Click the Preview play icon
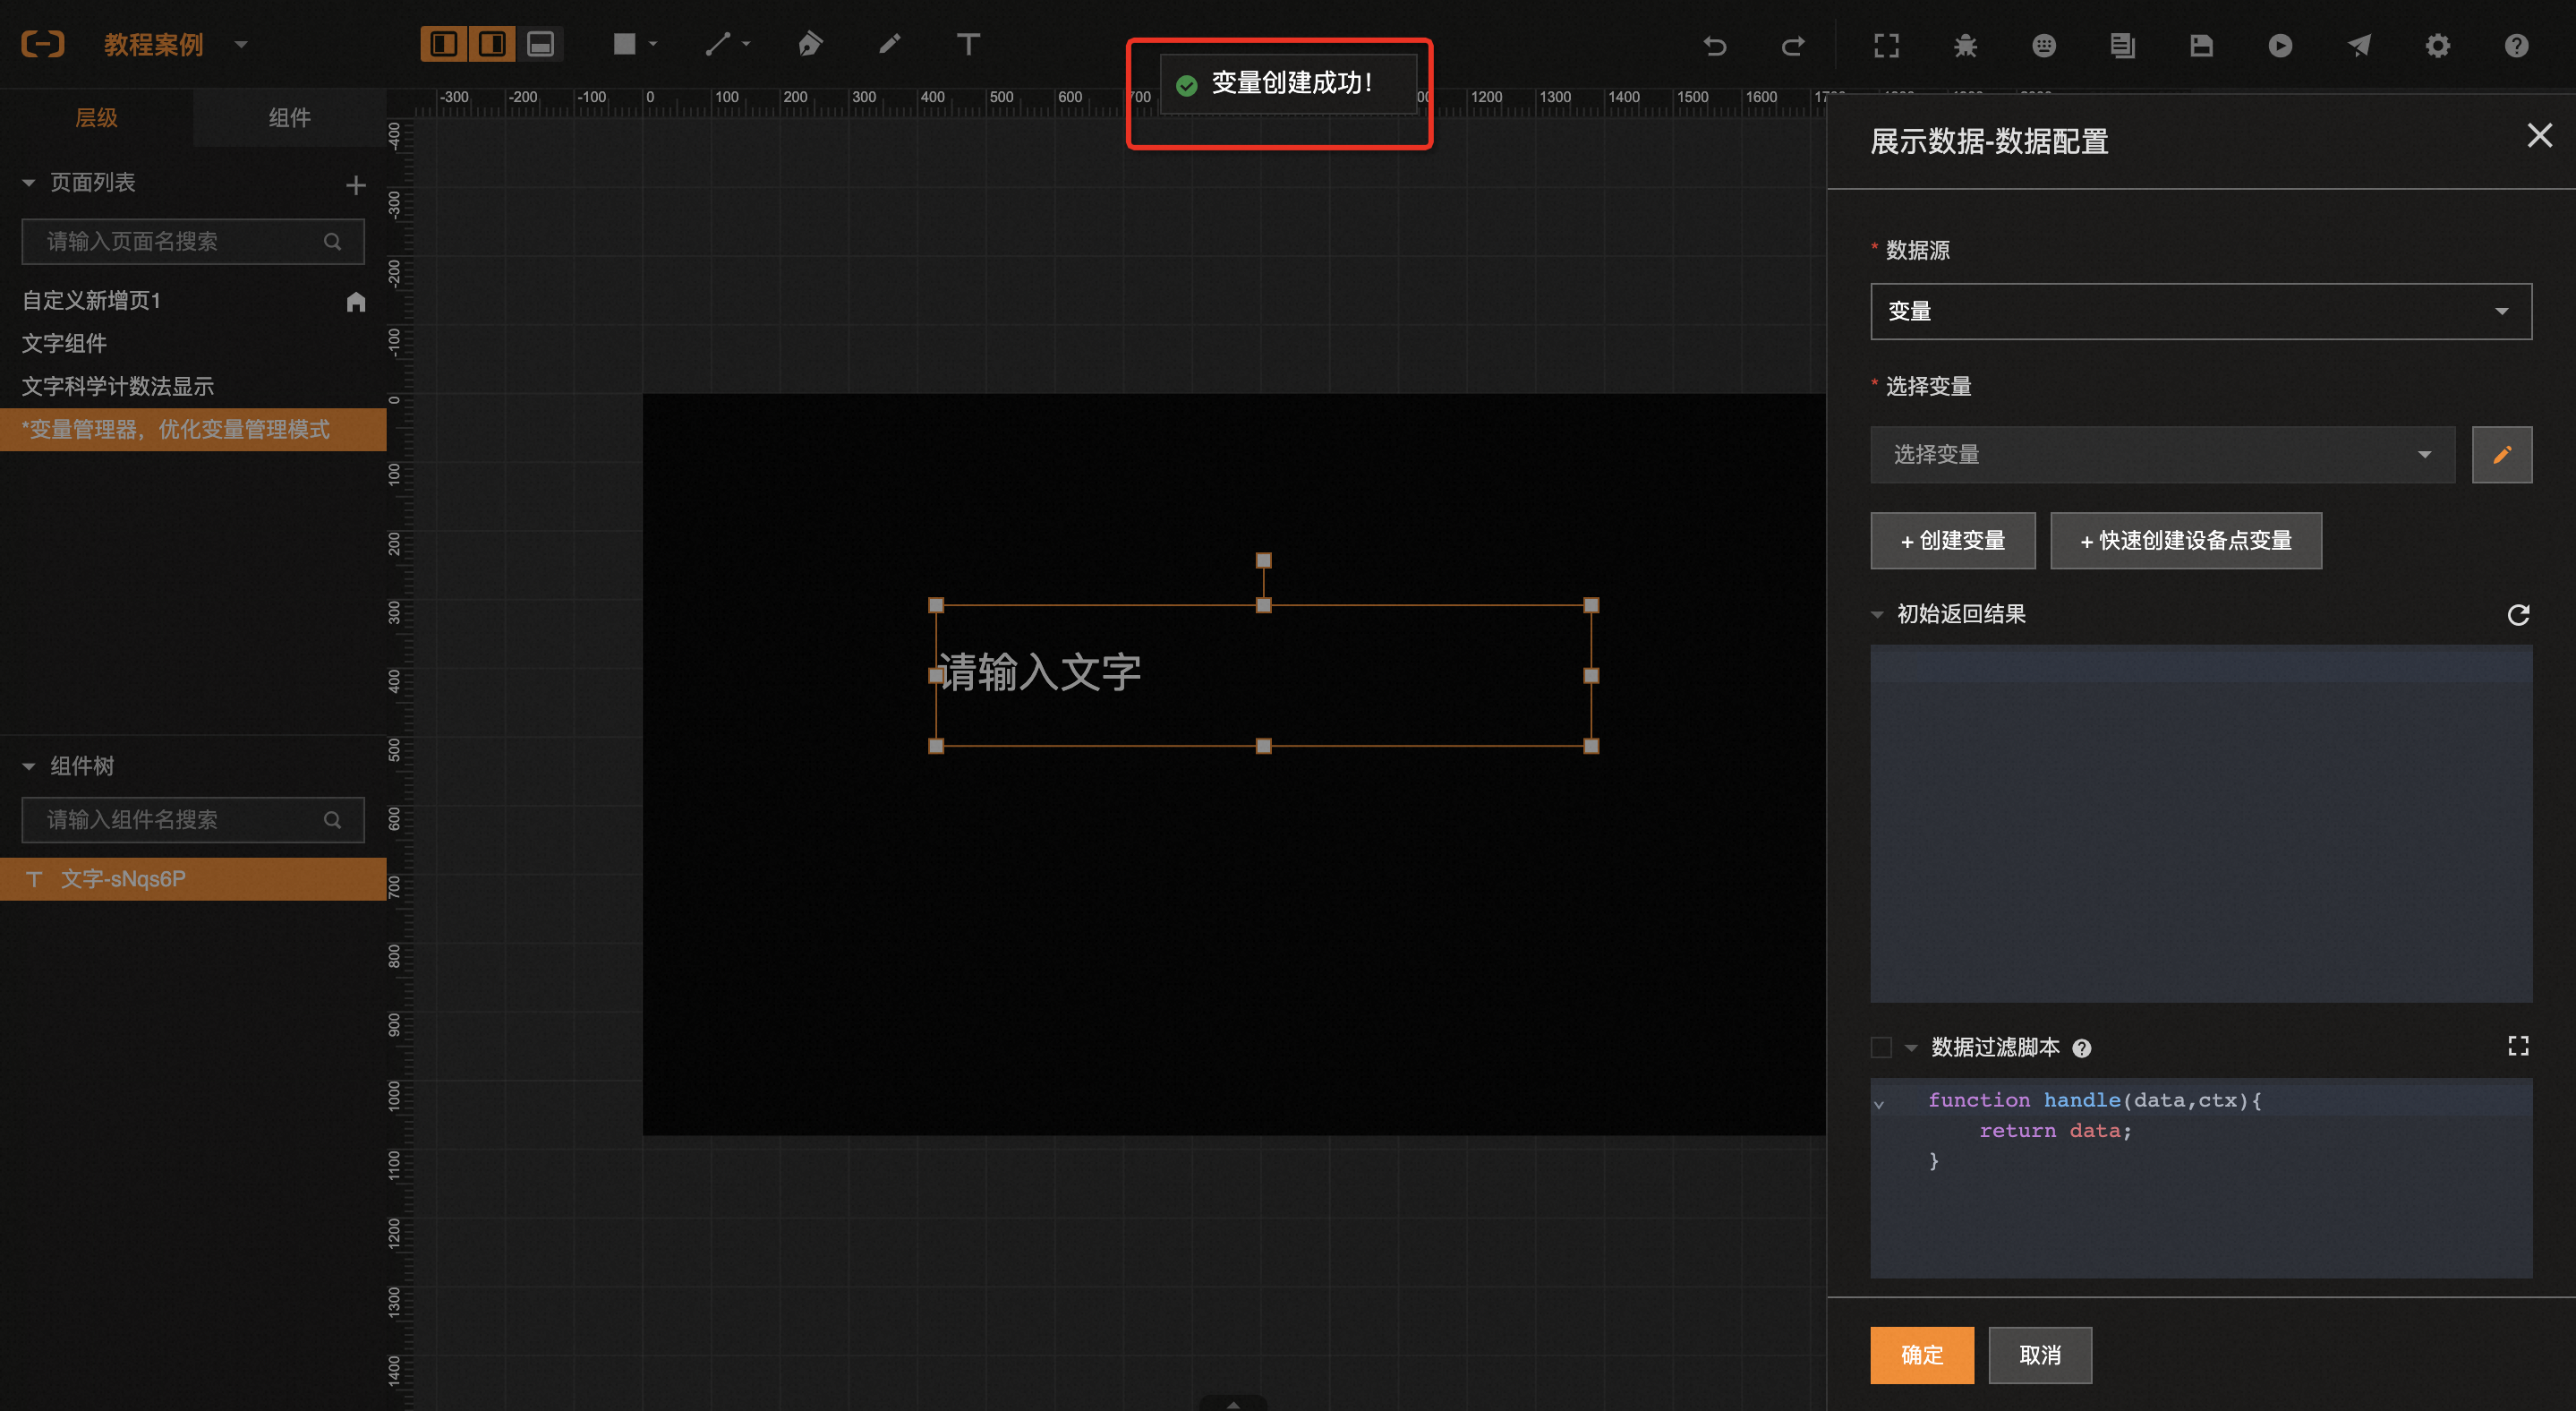The image size is (2576, 1411). coord(2280,45)
